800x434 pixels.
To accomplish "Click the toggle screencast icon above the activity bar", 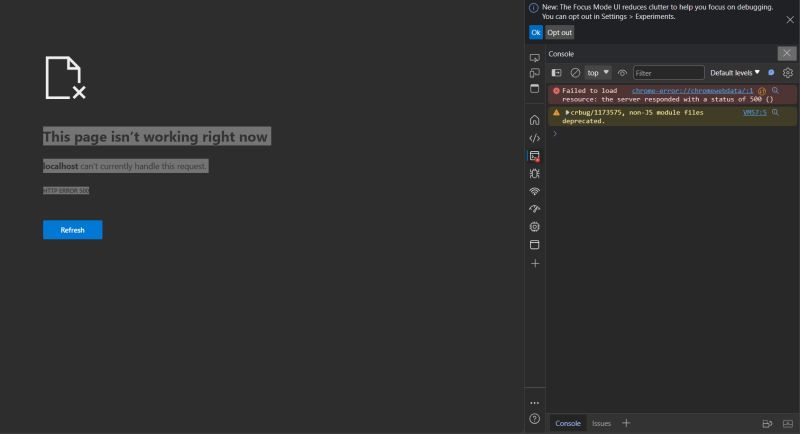I will point(534,89).
